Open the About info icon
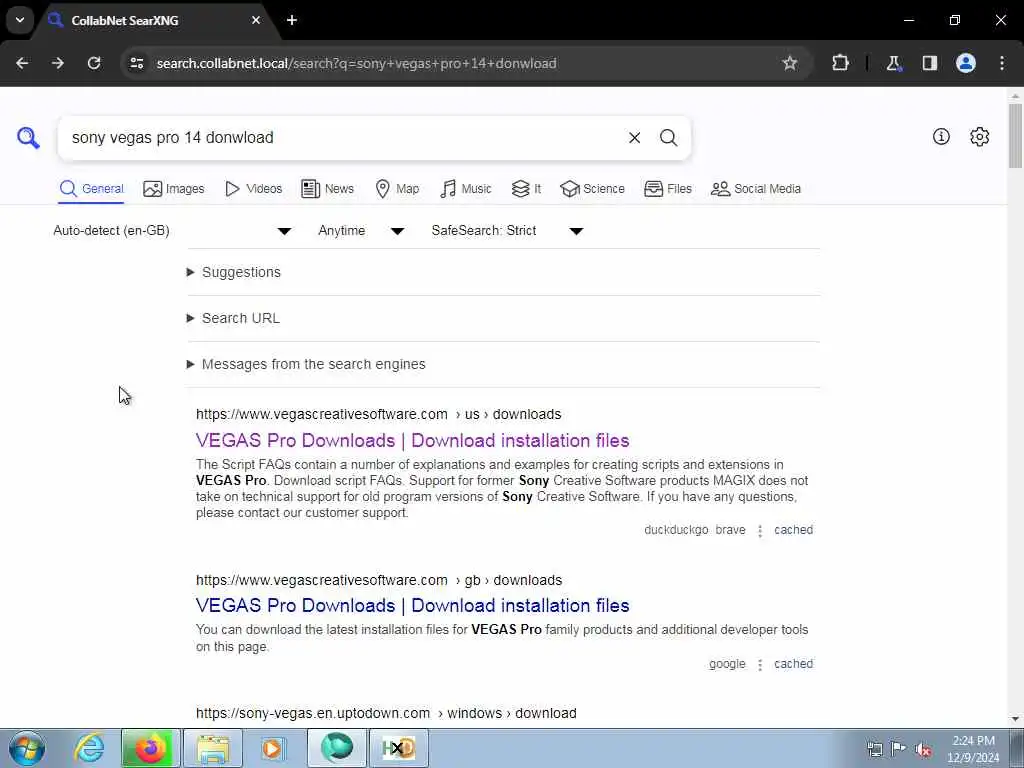Viewport: 1024px width, 768px height. click(941, 136)
